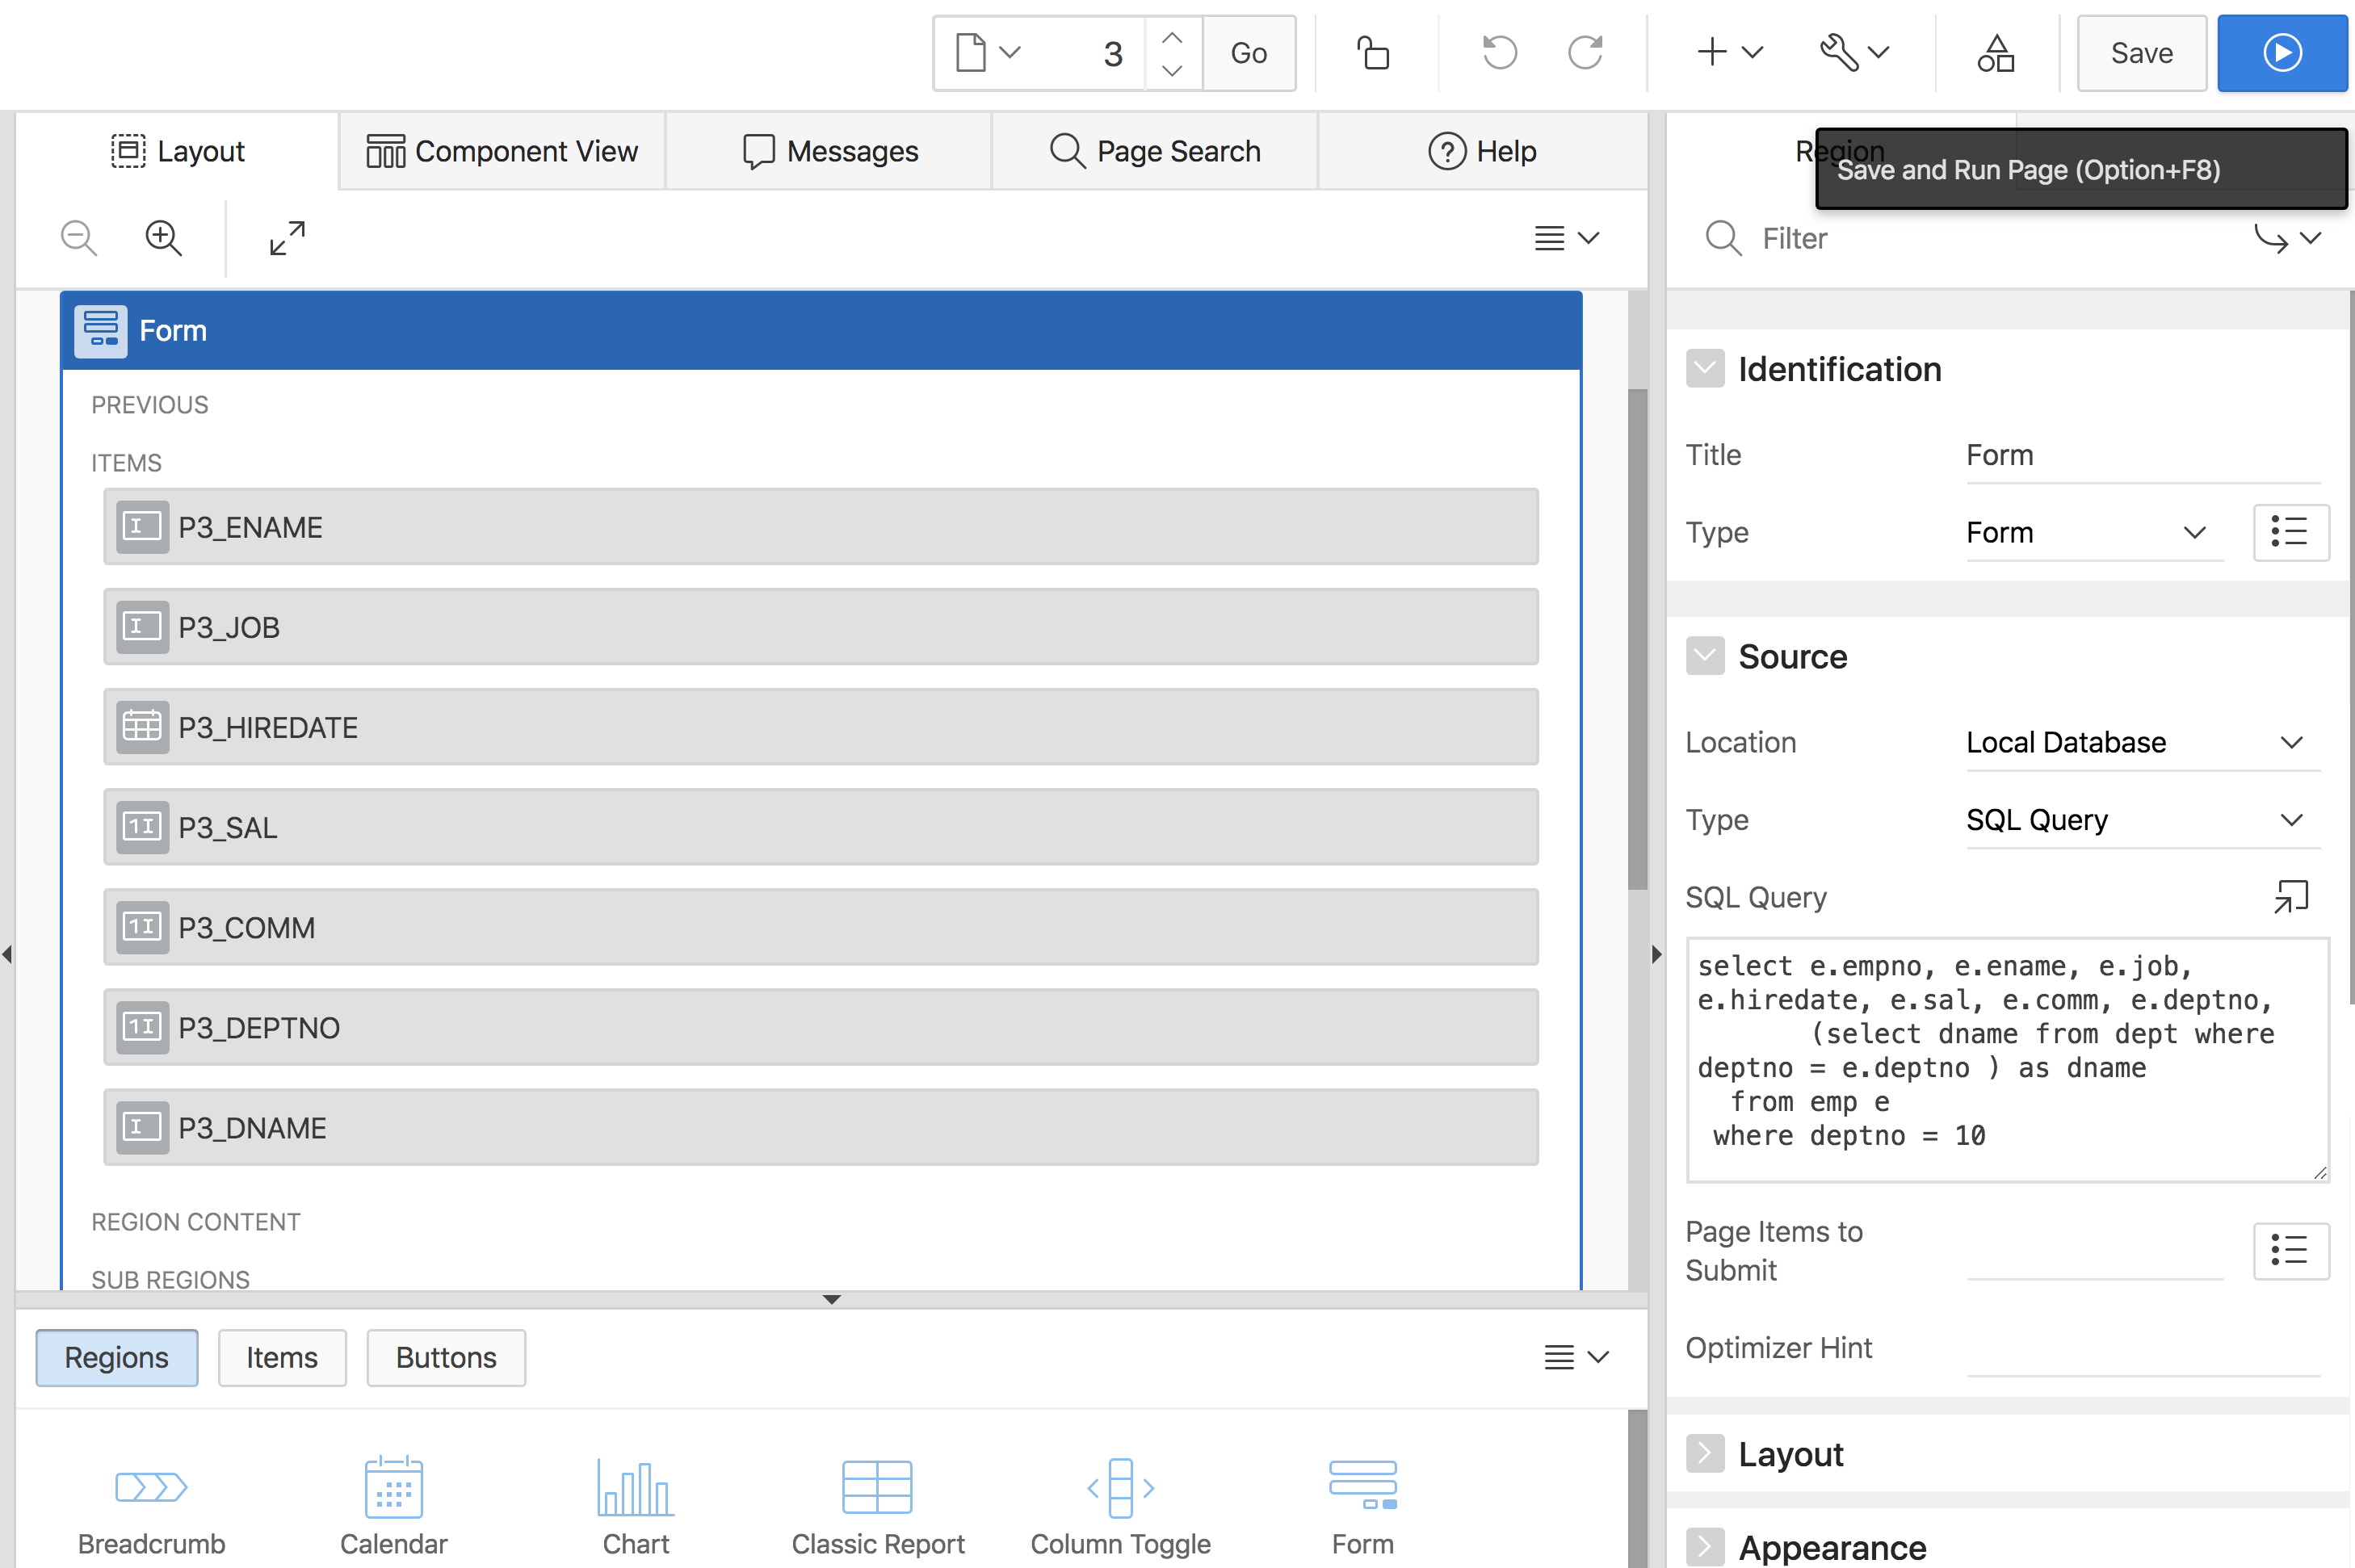Click the Save and Run Page play button
Viewport: 2355px width, 1568px height.
[x=2281, y=53]
